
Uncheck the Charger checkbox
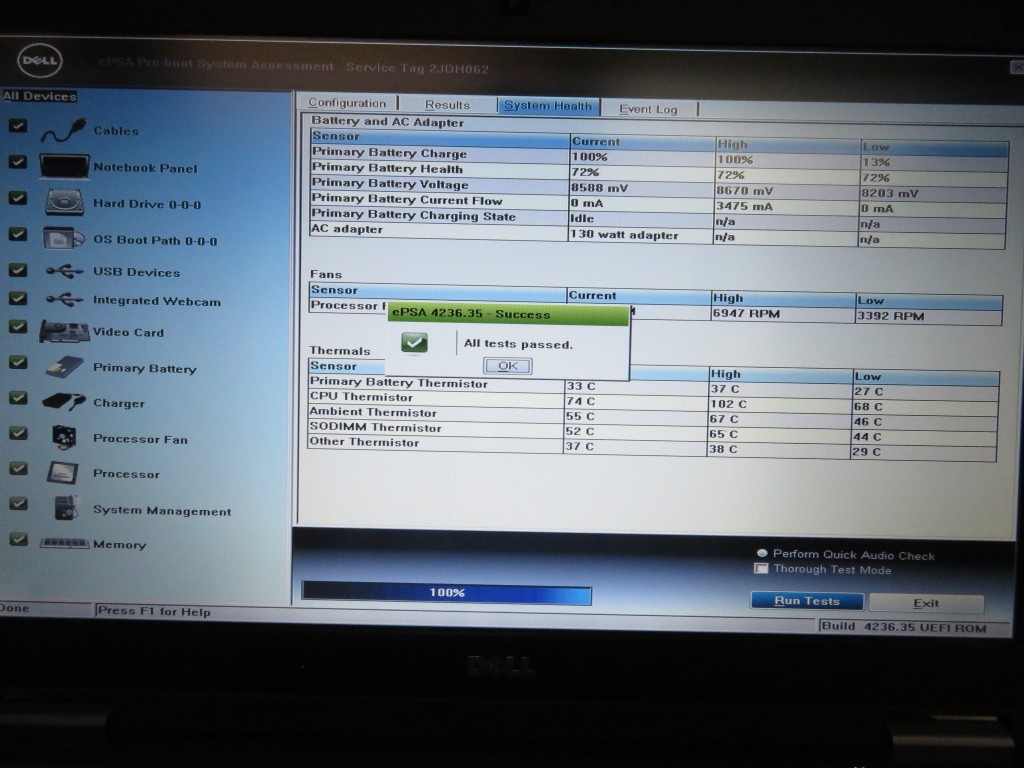(18, 398)
